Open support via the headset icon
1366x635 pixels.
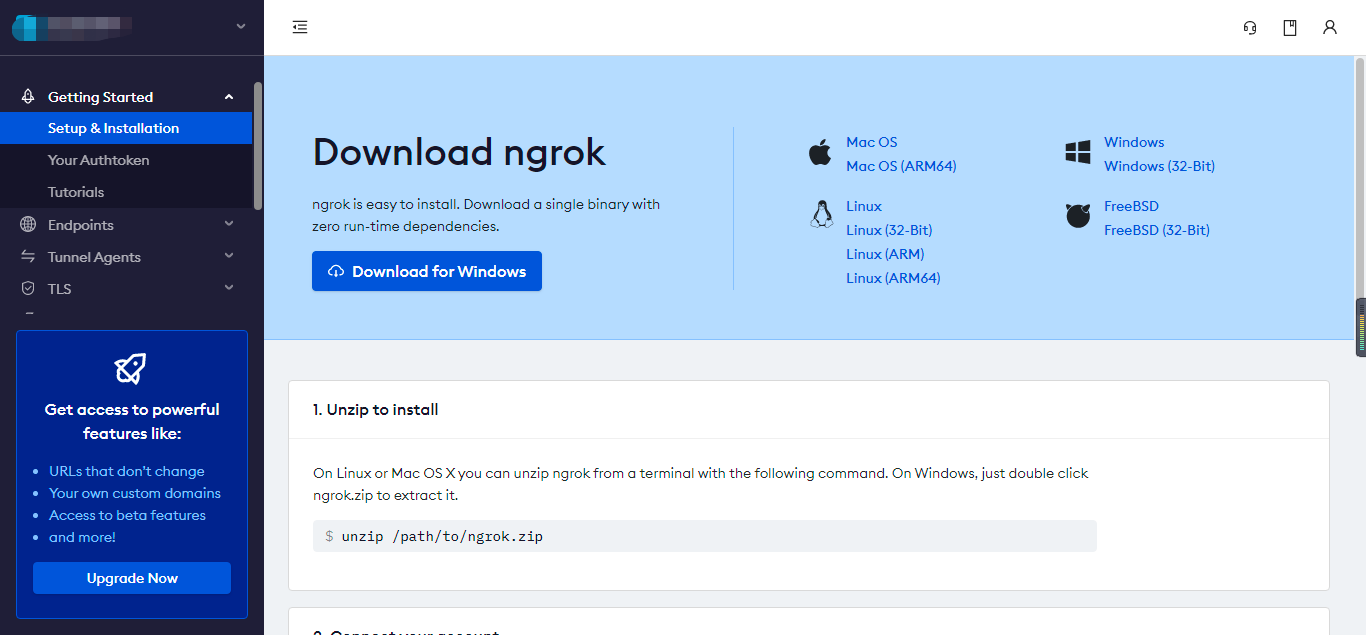pos(1249,27)
